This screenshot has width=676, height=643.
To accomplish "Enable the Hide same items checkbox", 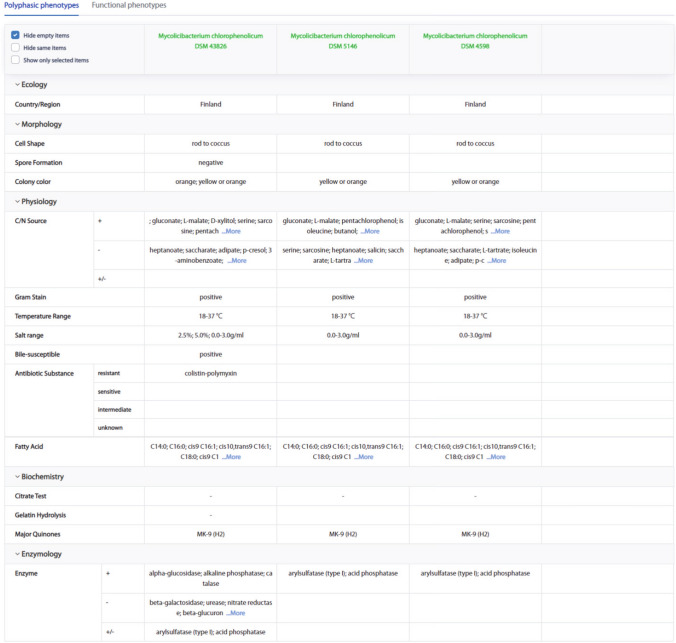I will tap(16, 47).
